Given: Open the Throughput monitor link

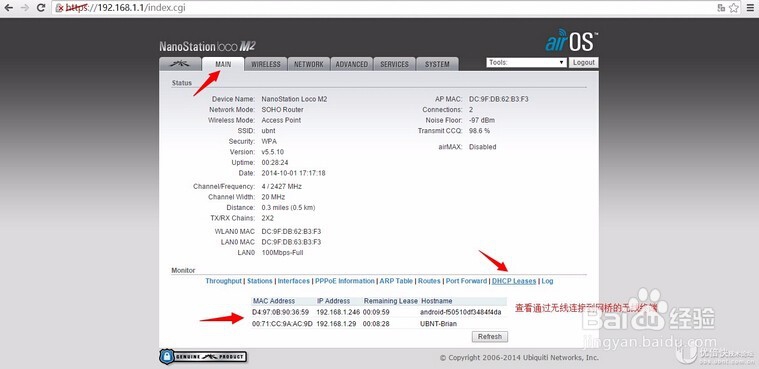Looking at the screenshot, I should tap(223, 281).
